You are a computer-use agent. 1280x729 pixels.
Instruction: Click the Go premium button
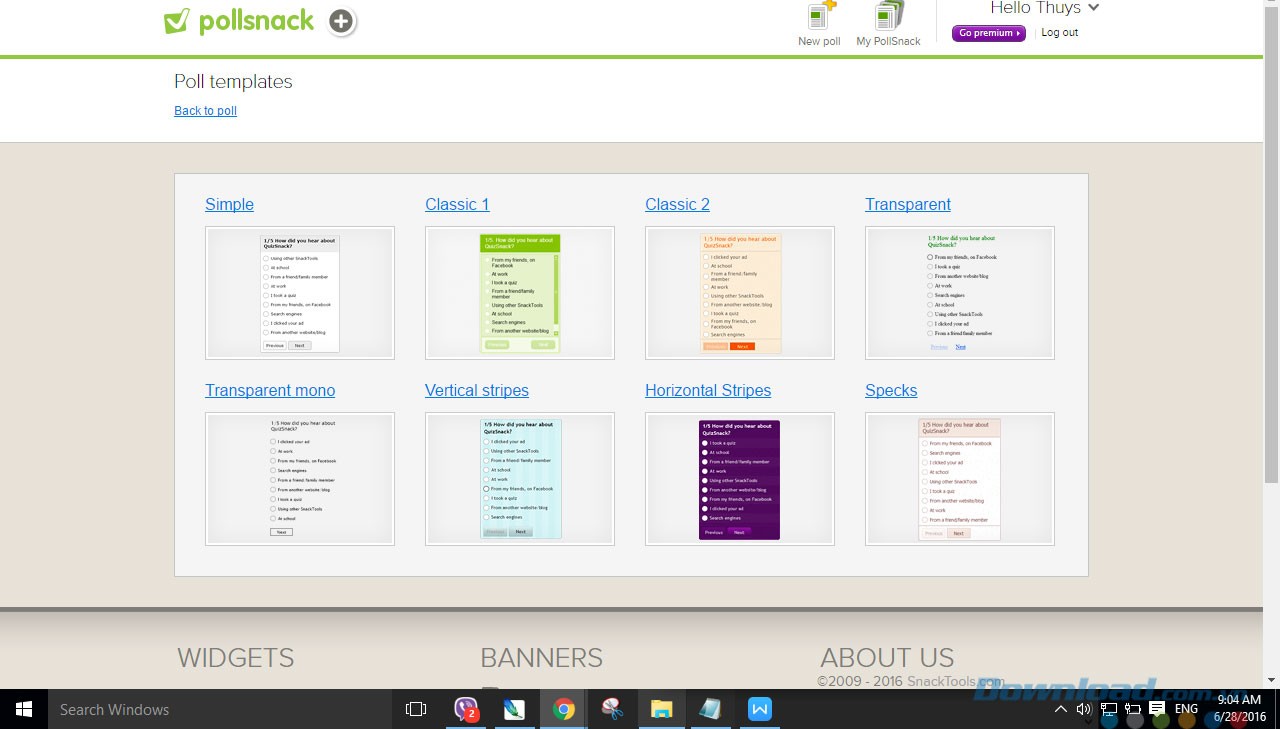click(x=988, y=33)
